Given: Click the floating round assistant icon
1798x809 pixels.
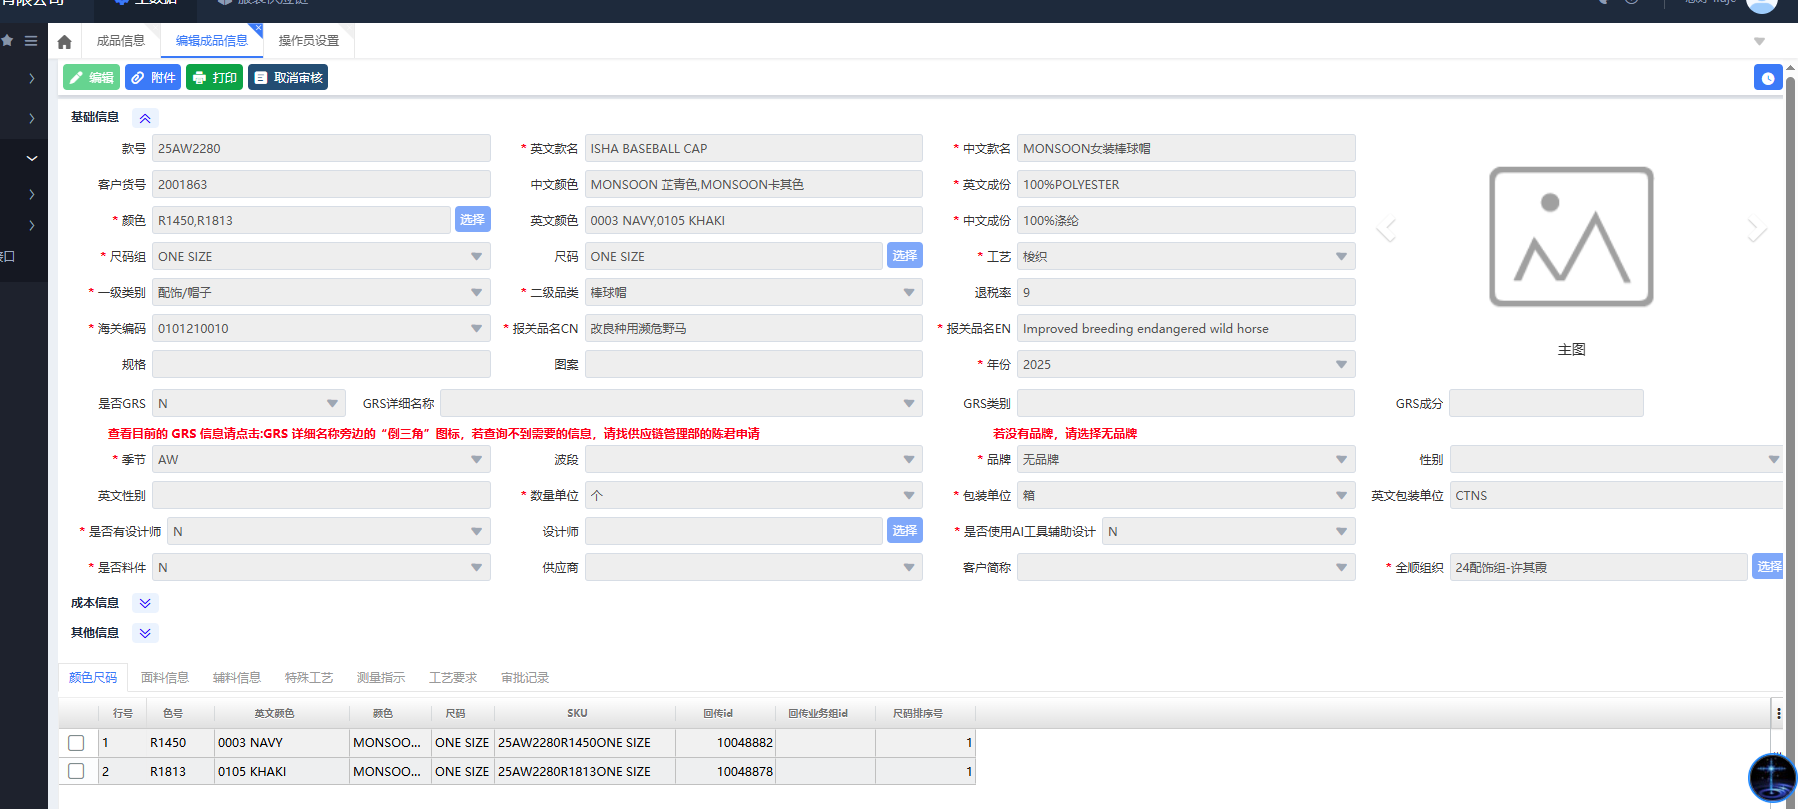Looking at the screenshot, I should pyautogui.click(x=1772, y=777).
